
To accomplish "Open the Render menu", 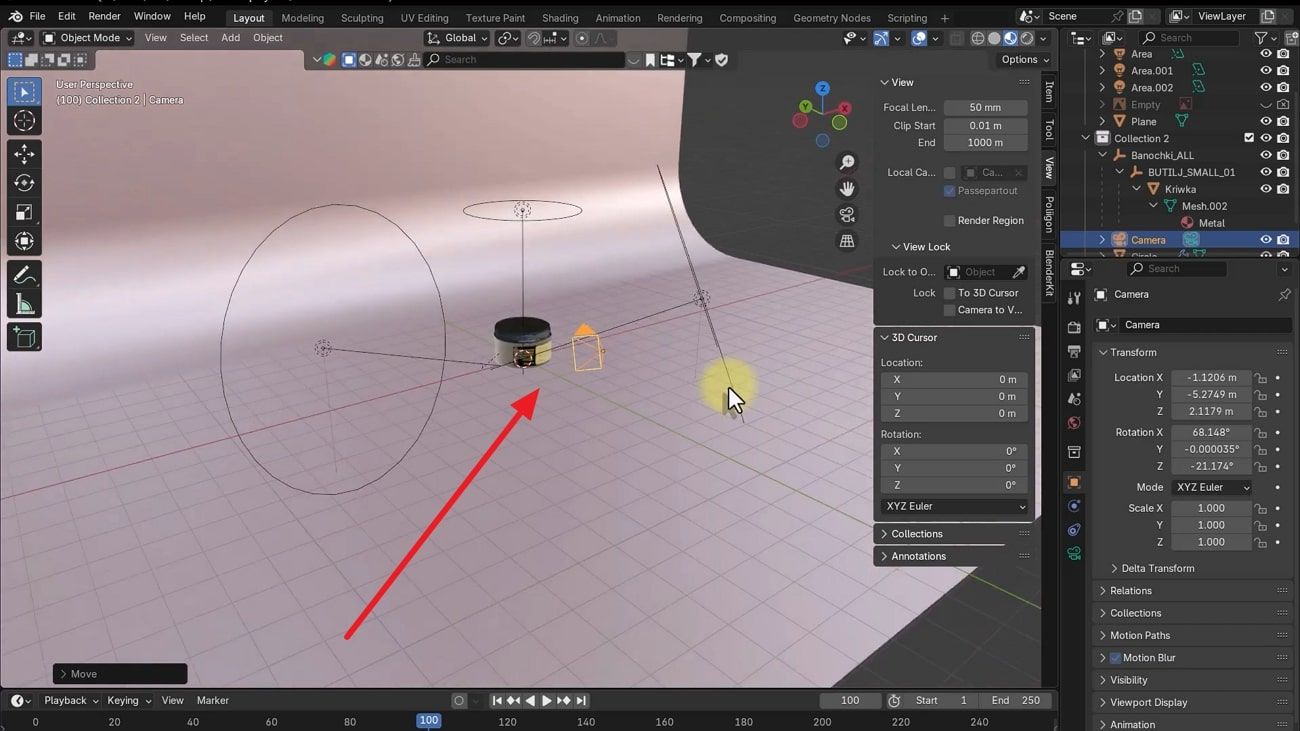I will click(x=104, y=16).
